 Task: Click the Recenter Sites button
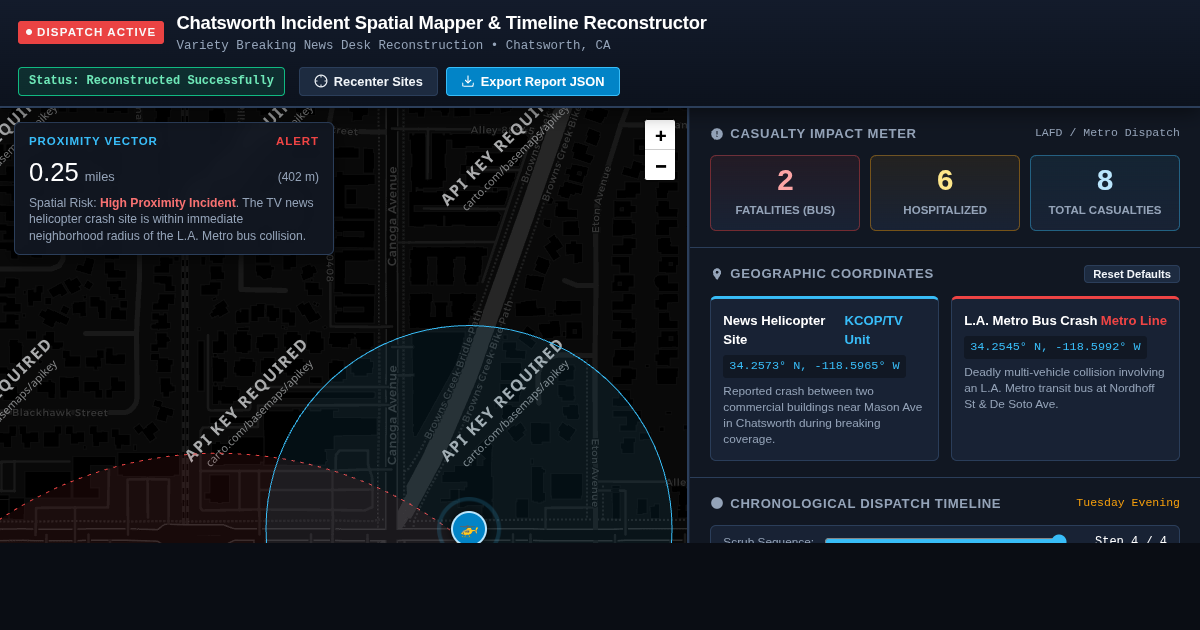pos(368,81)
